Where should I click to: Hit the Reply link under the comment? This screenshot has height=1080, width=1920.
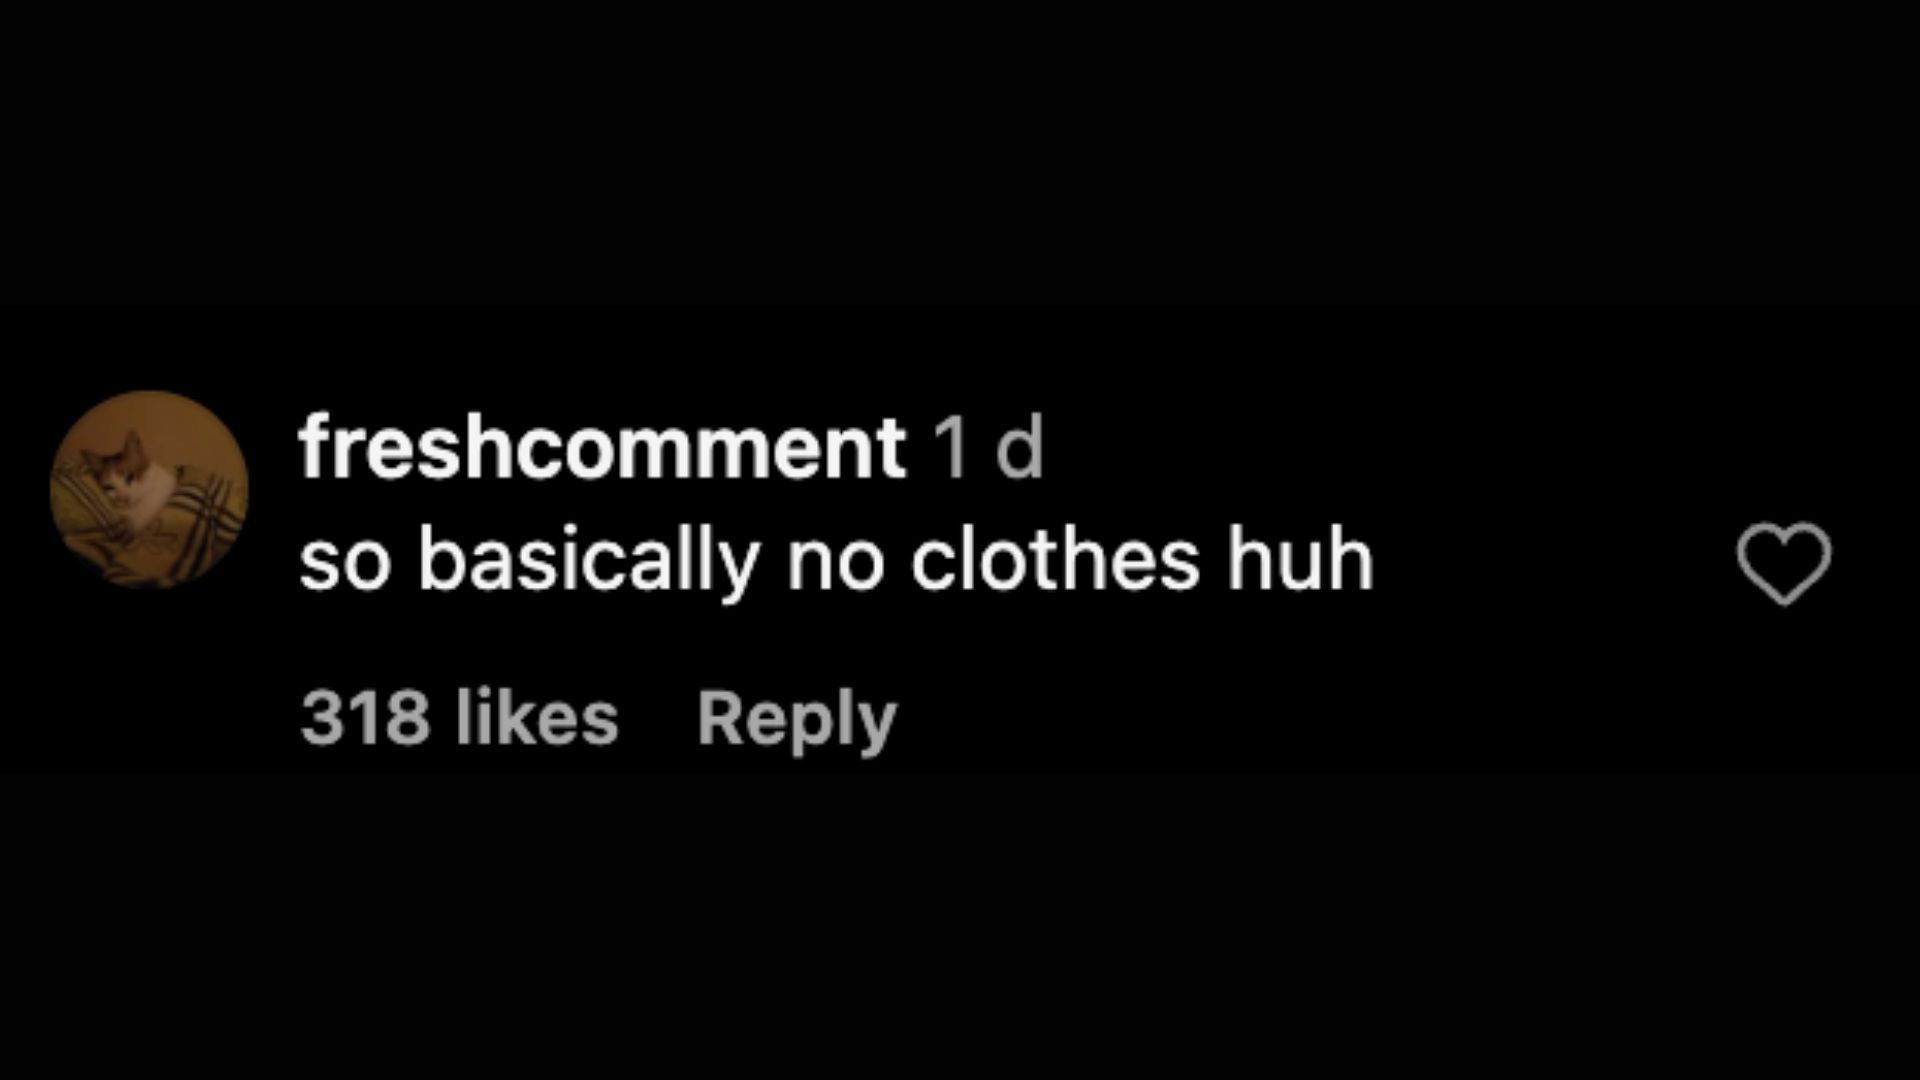pyautogui.click(x=797, y=720)
